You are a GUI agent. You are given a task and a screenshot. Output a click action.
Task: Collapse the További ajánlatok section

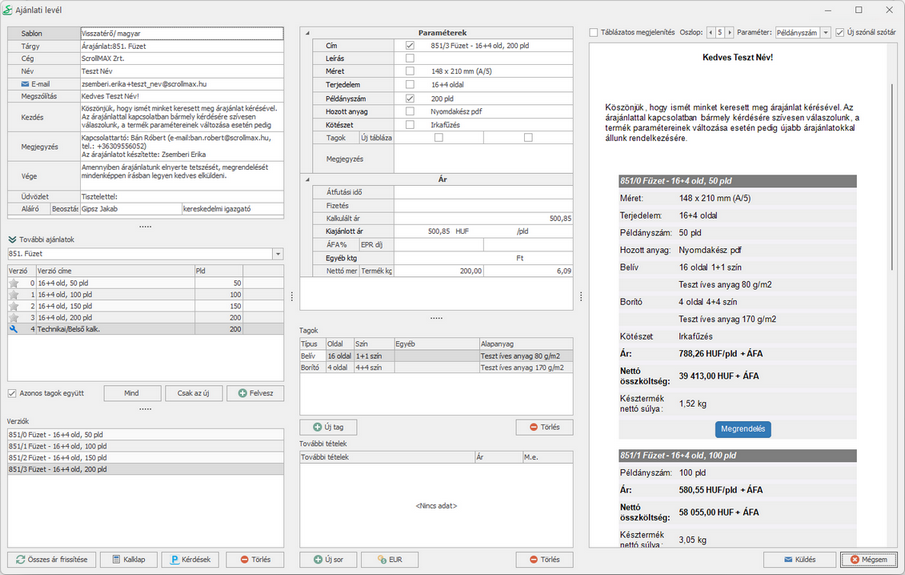12,240
